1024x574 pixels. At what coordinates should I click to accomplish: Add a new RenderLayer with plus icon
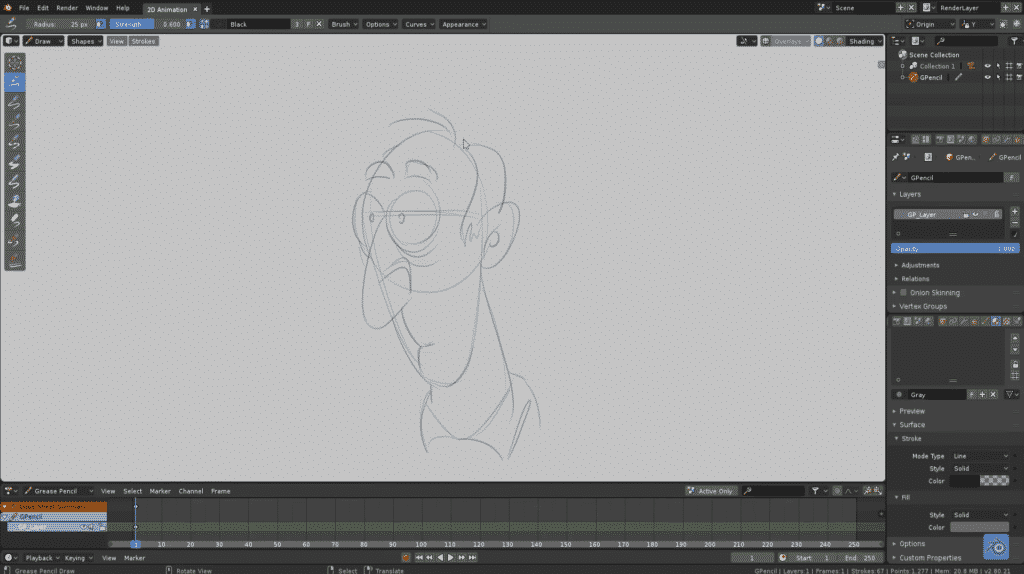[1006, 8]
